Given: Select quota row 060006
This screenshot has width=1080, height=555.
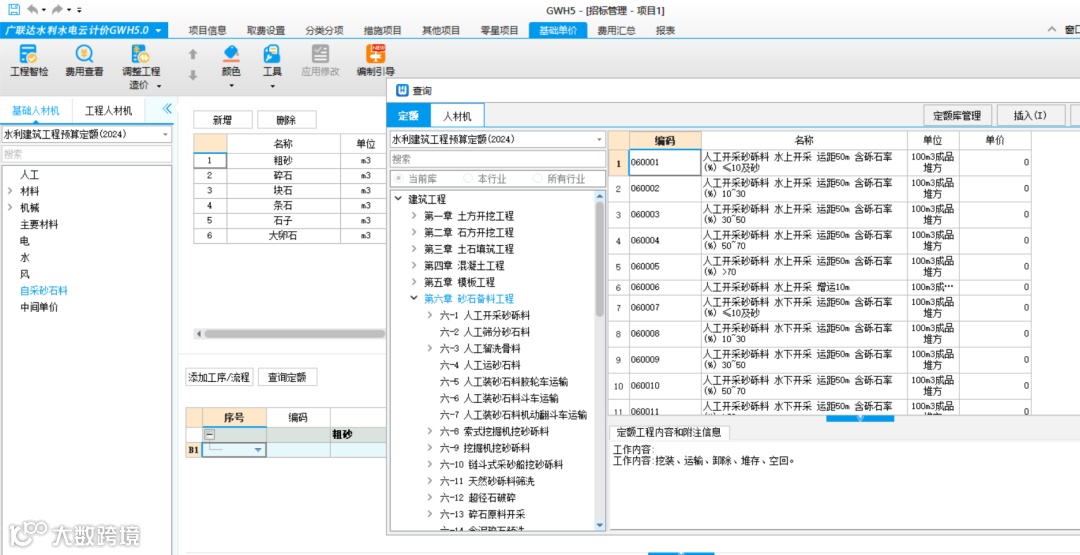Looking at the screenshot, I should (820, 287).
